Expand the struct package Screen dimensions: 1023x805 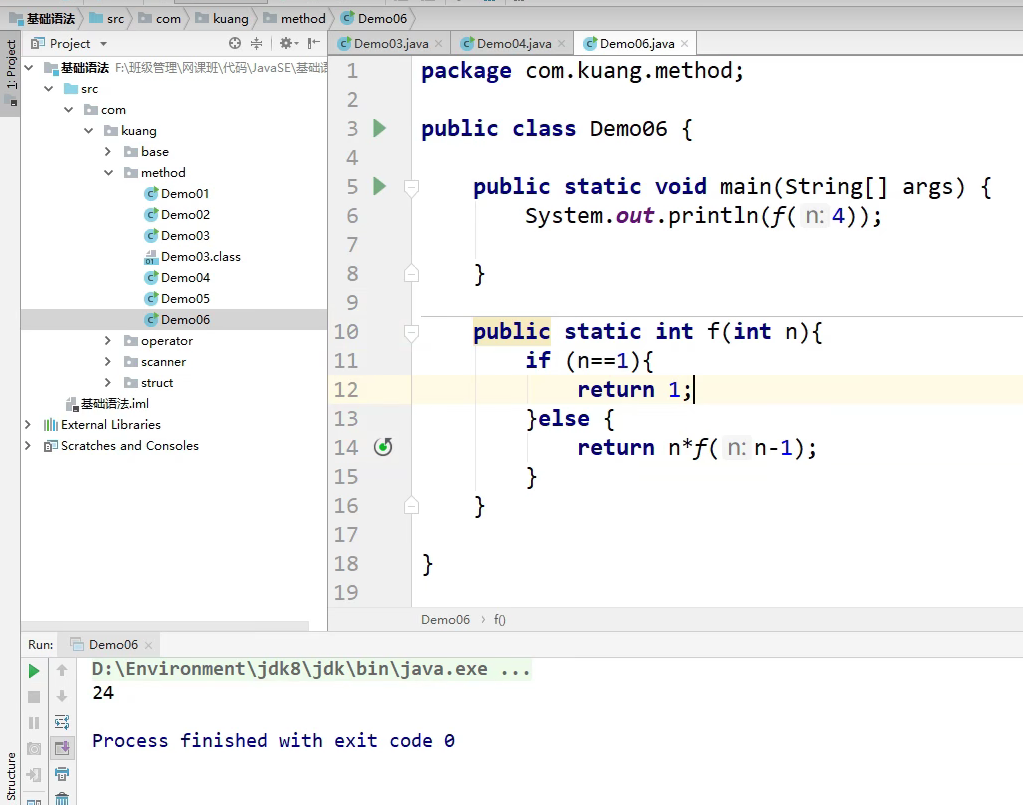click(x=108, y=382)
